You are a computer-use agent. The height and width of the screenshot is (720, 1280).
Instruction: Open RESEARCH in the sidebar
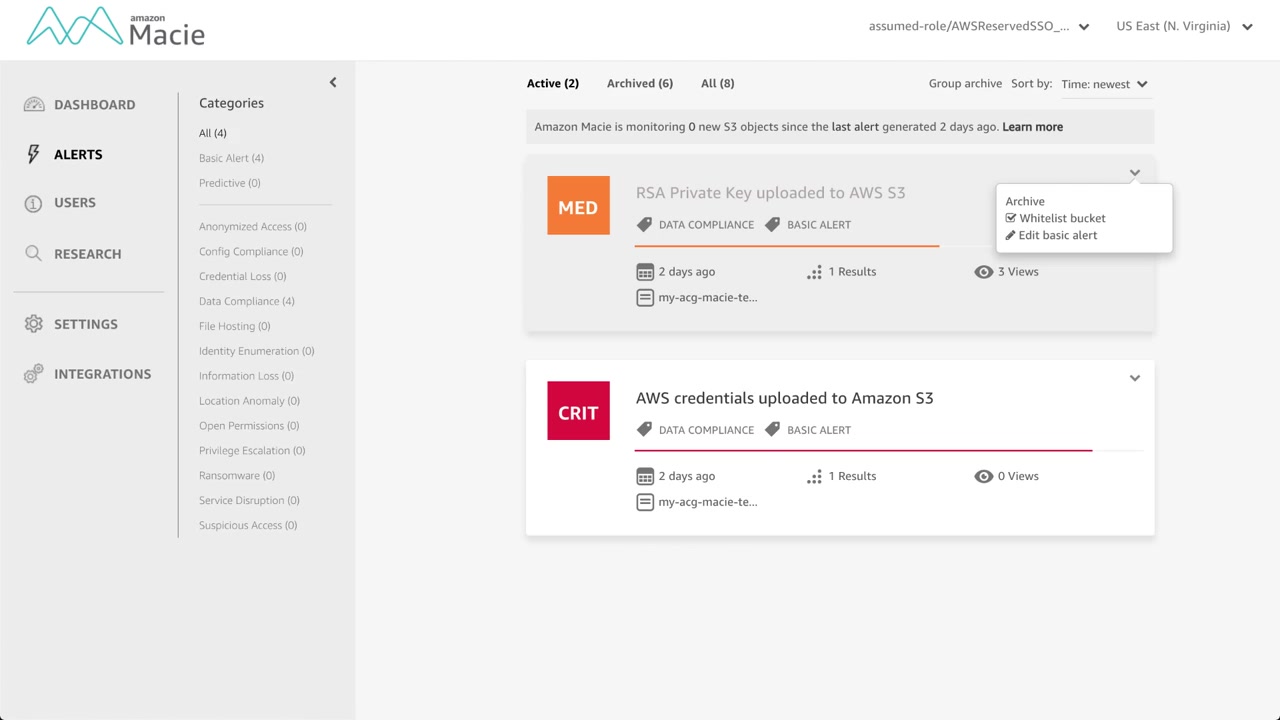tap(88, 254)
